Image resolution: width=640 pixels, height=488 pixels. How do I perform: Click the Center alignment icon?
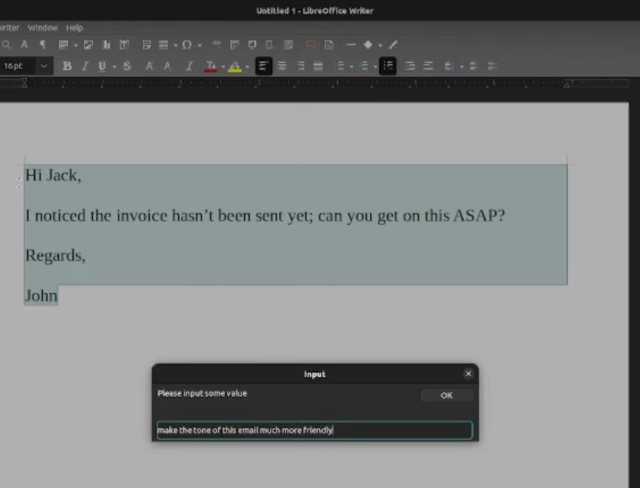coord(282,66)
